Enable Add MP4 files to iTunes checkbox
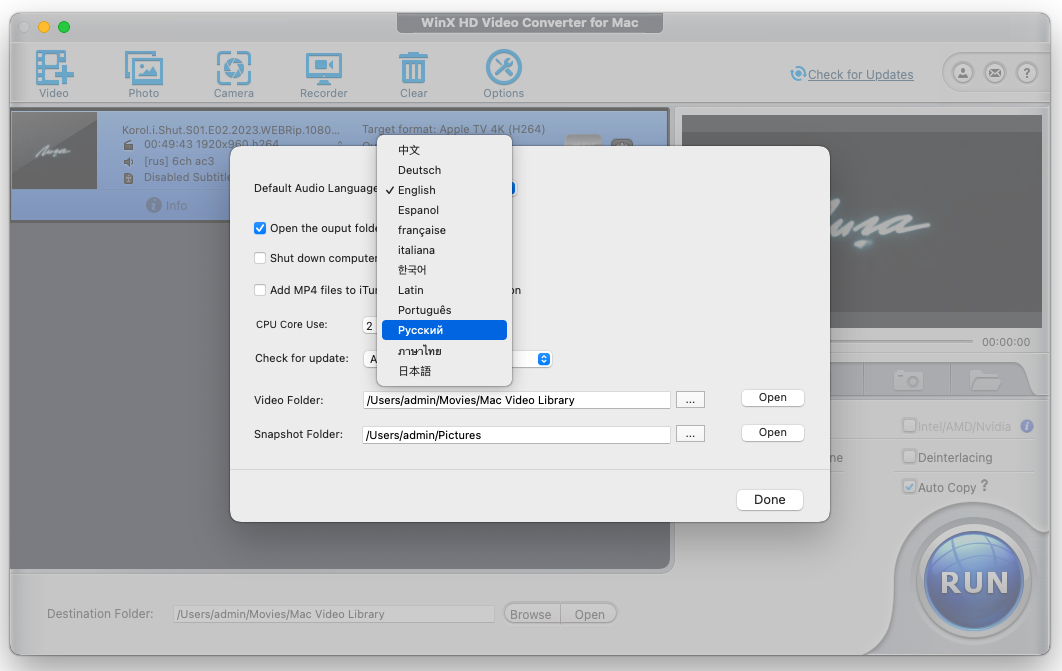This screenshot has height=671, width=1062. [x=260, y=290]
